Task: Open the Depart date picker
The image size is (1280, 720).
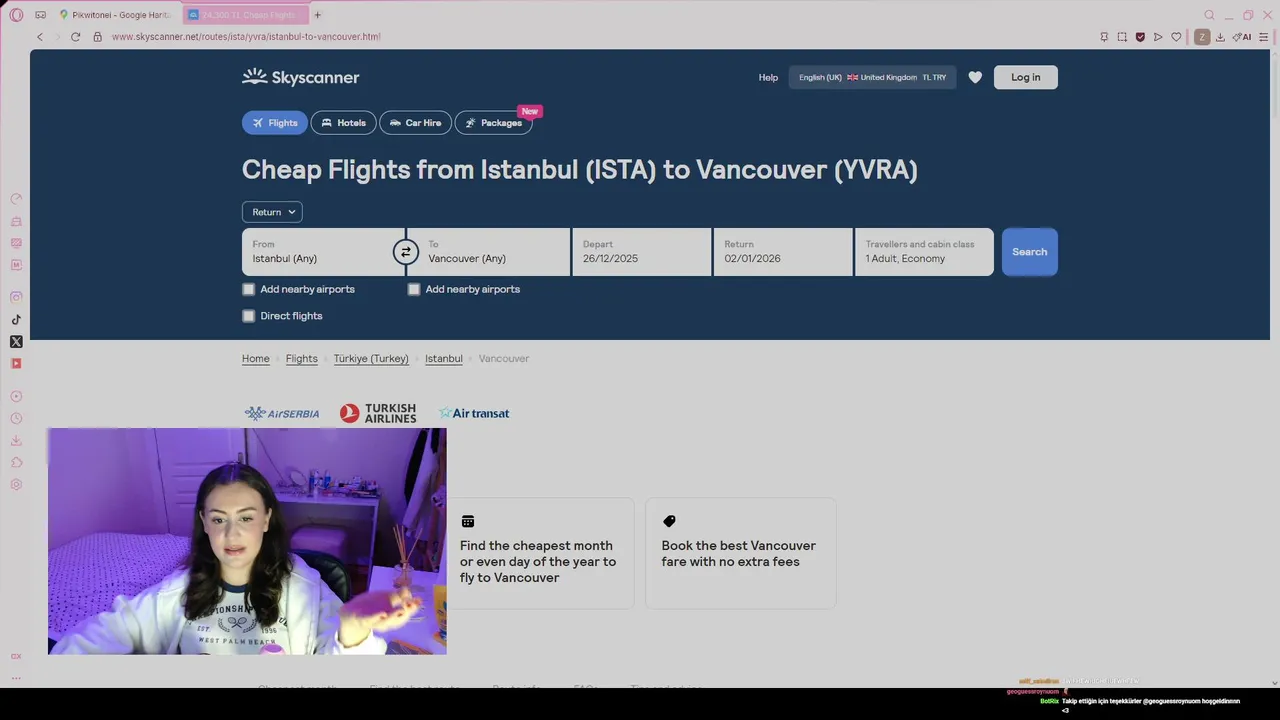Action: [x=642, y=252]
